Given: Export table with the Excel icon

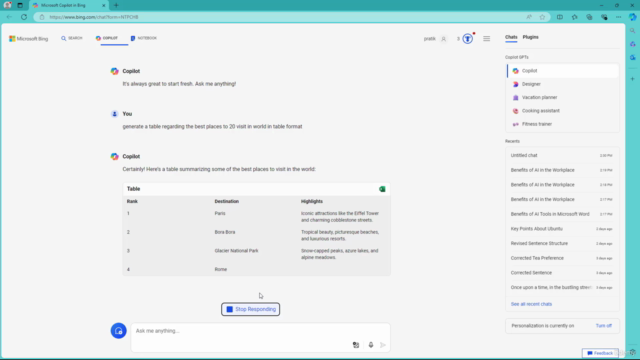Looking at the screenshot, I should (x=382, y=189).
